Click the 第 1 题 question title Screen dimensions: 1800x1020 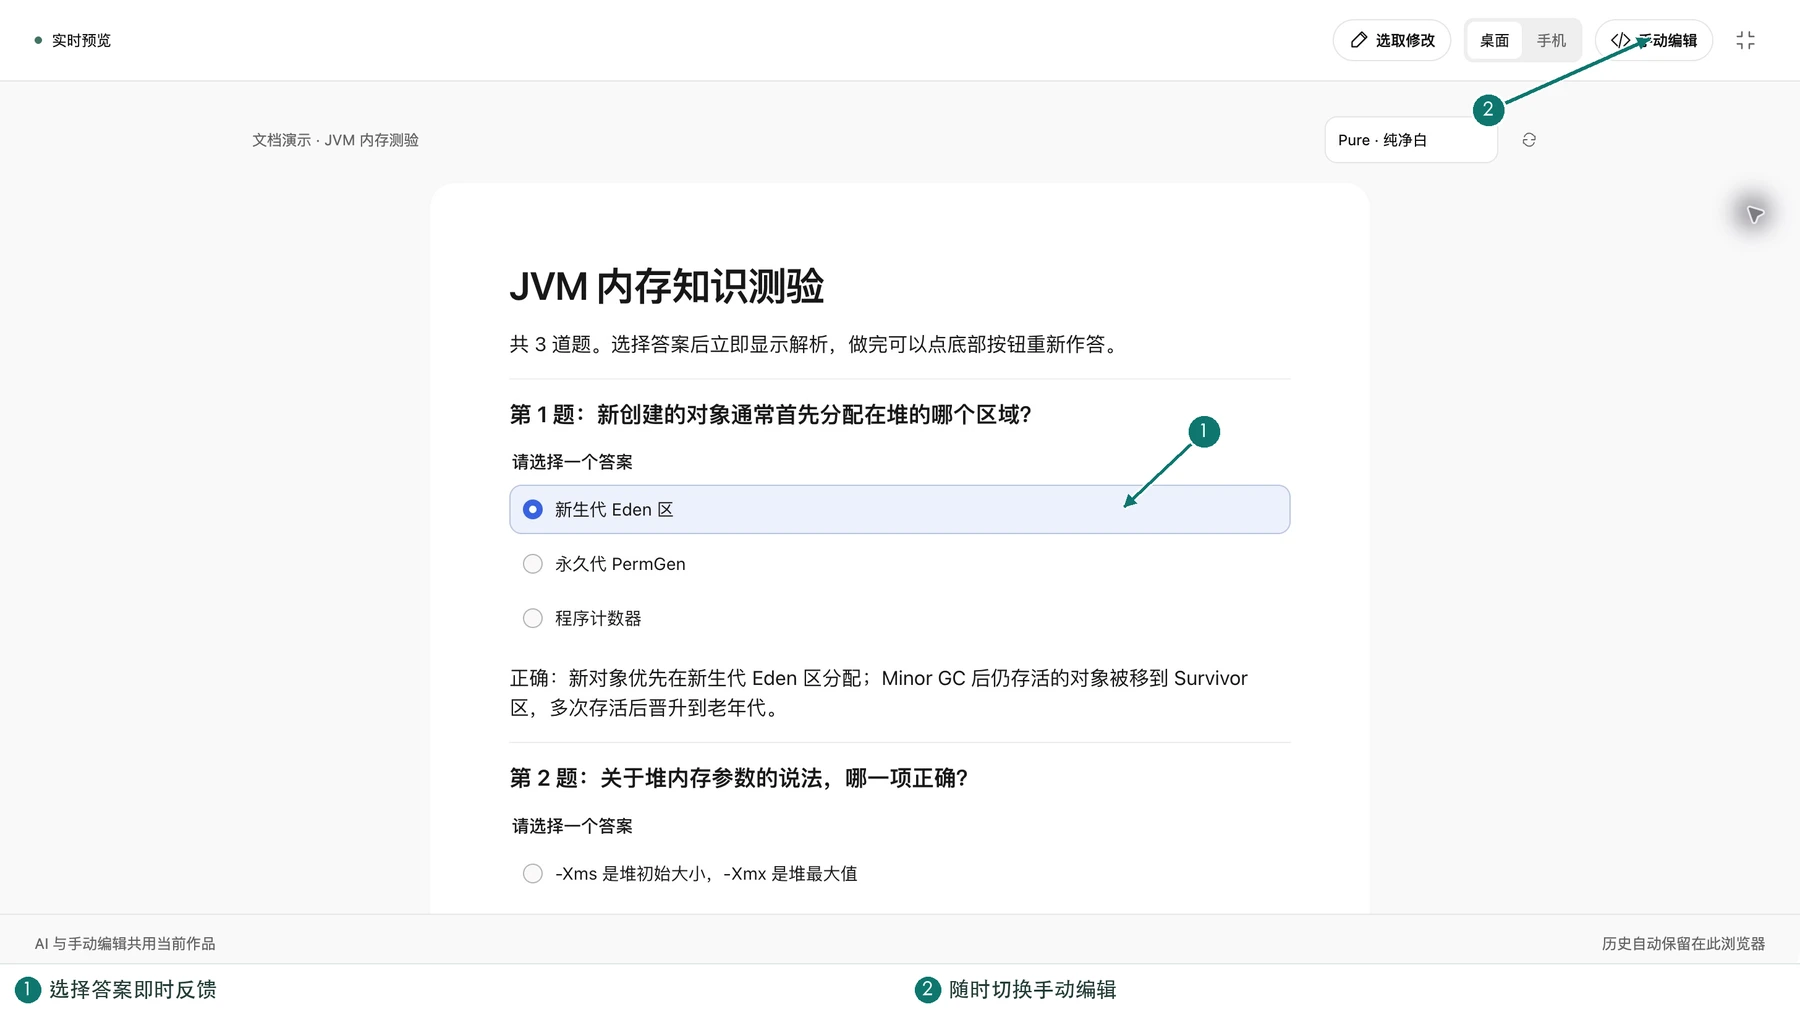tap(770, 414)
